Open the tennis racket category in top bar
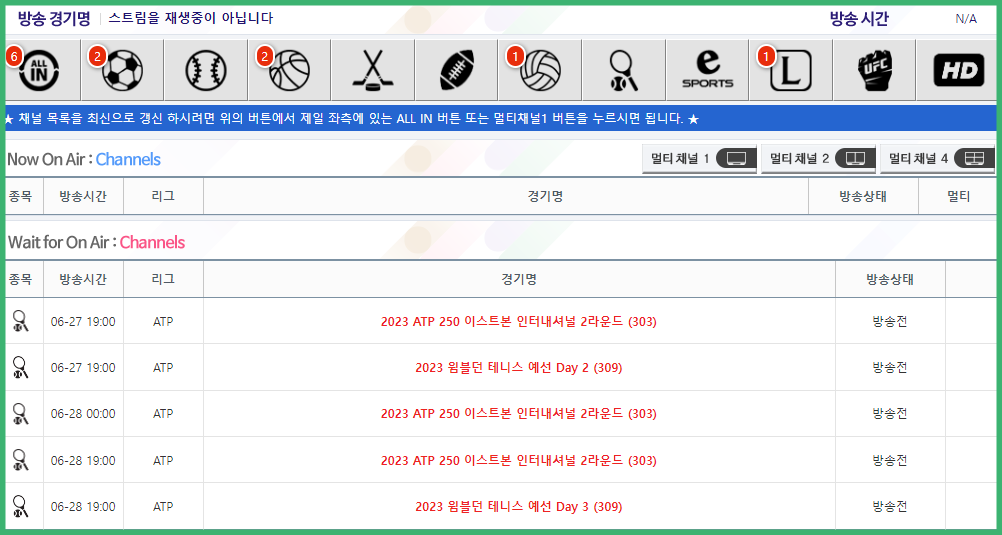Image resolution: width=1002 pixels, height=535 pixels. 624,70
